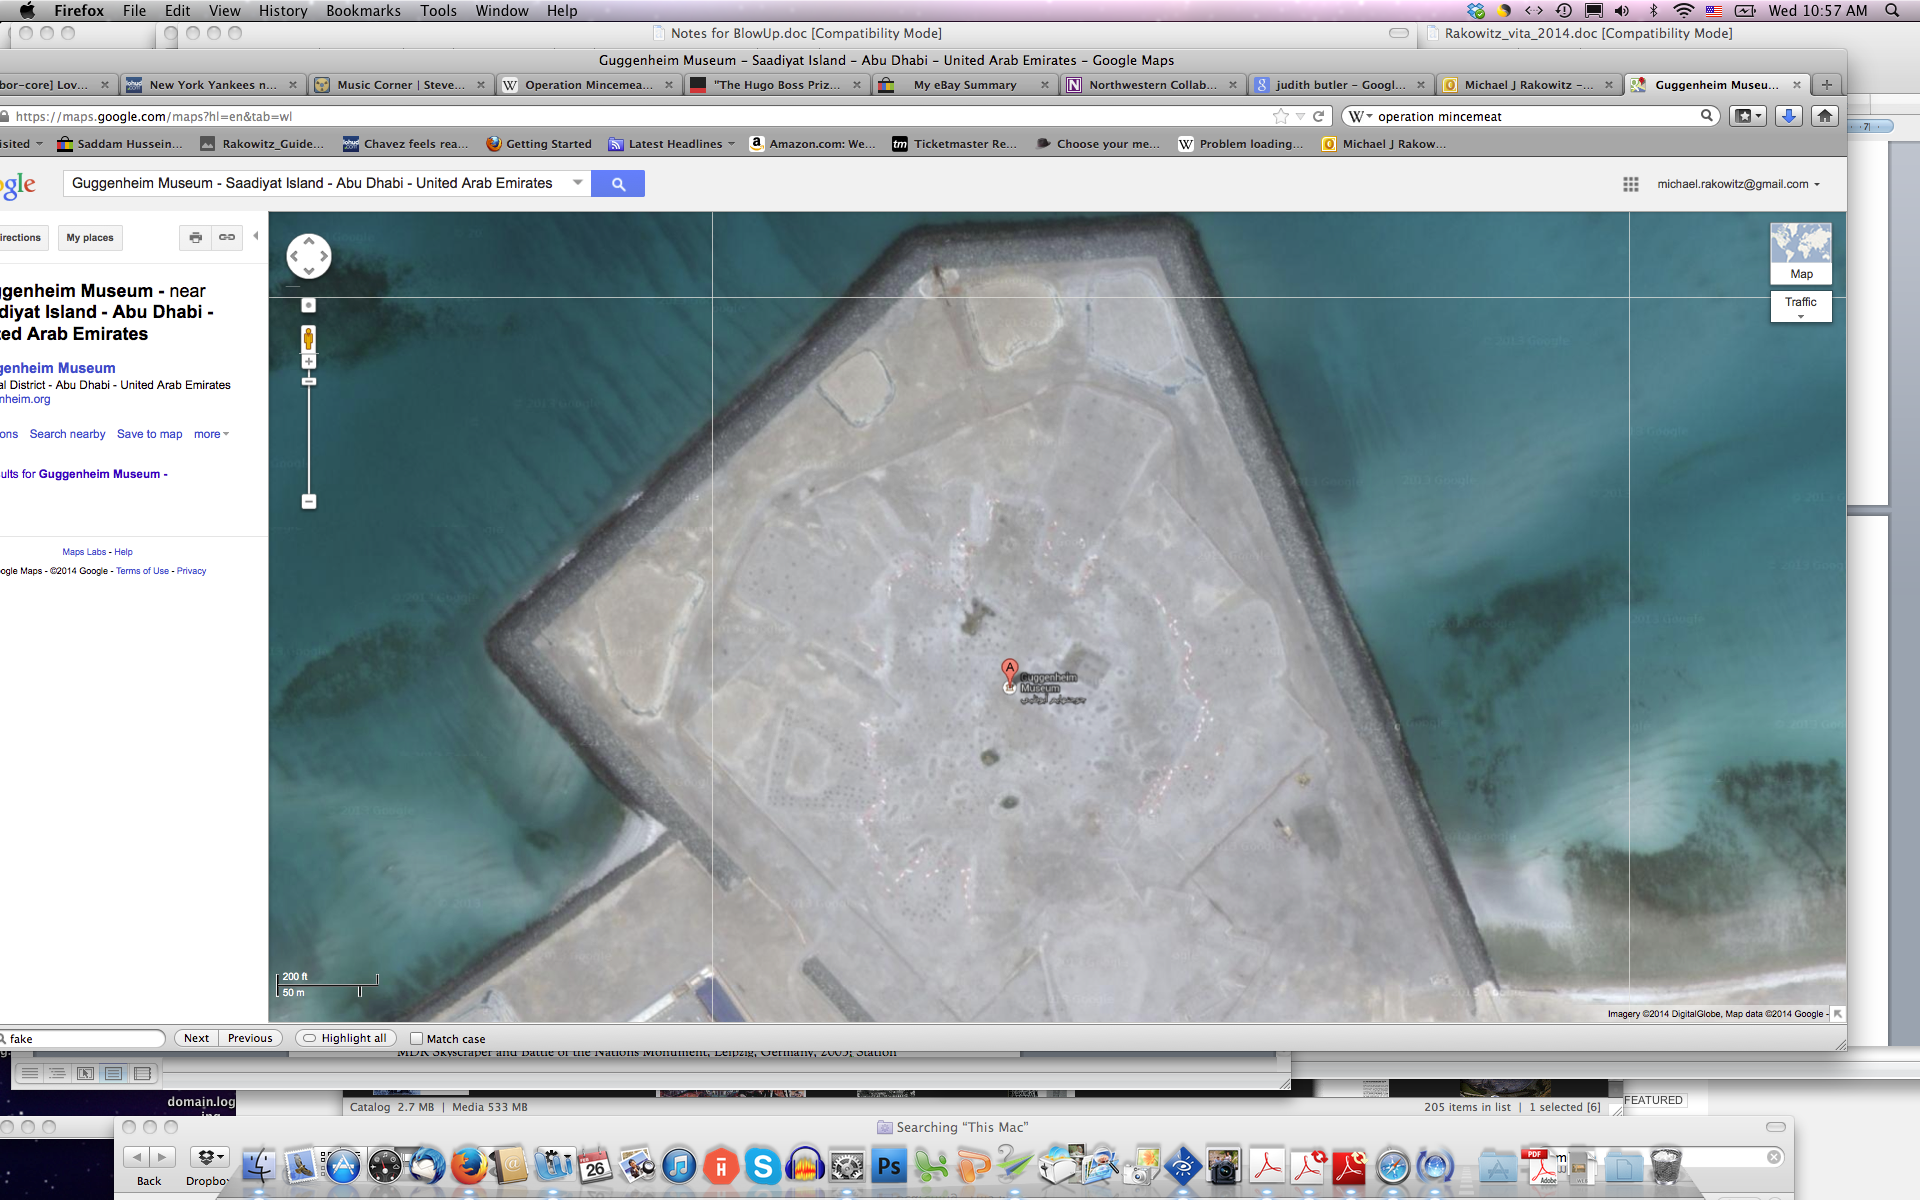This screenshot has height=1200, width=1920.
Task: Click the Google Maps search input field
Action: point(318,183)
